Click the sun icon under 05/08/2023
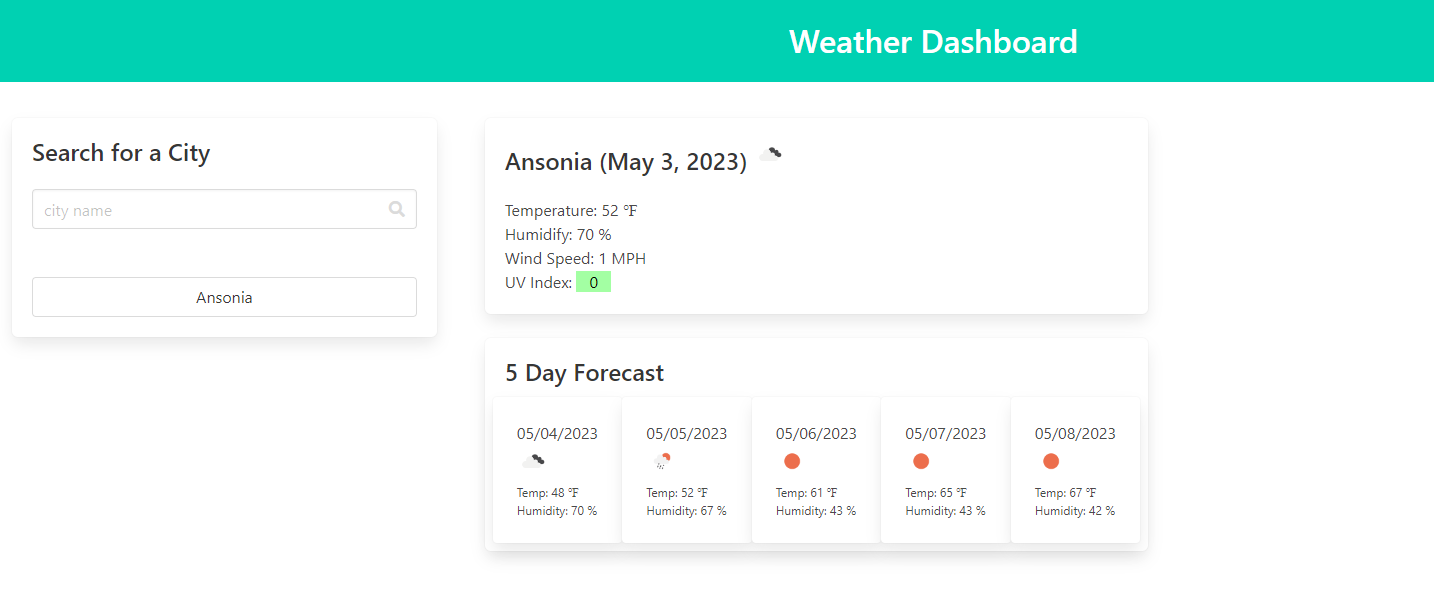The image size is (1434, 597). coord(1050,461)
